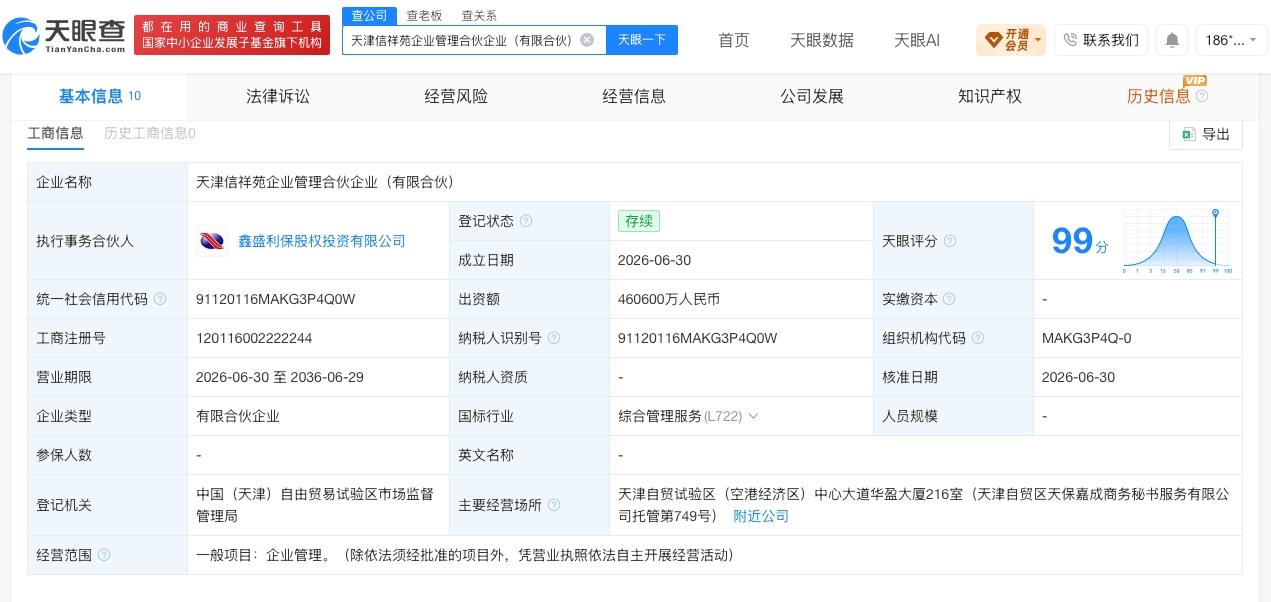Click the 成立日期 value 2026-06-30
The height and width of the screenshot is (602, 1271).
point(655,260)
